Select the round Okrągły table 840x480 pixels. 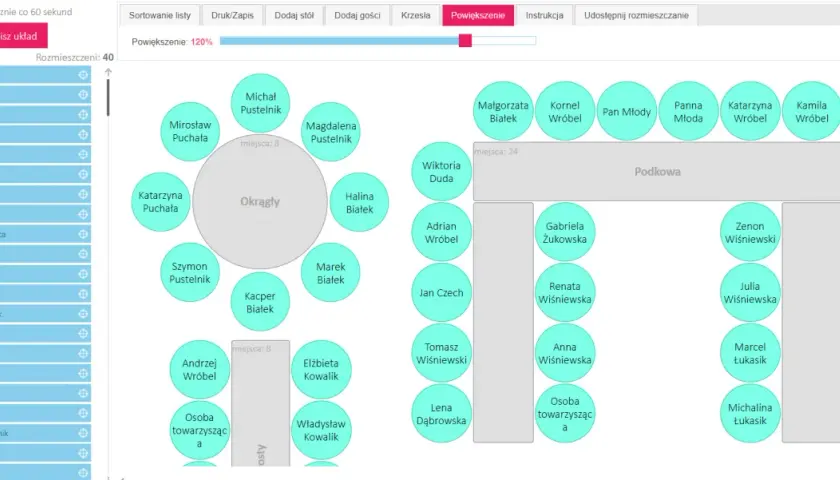click(260, 201)
